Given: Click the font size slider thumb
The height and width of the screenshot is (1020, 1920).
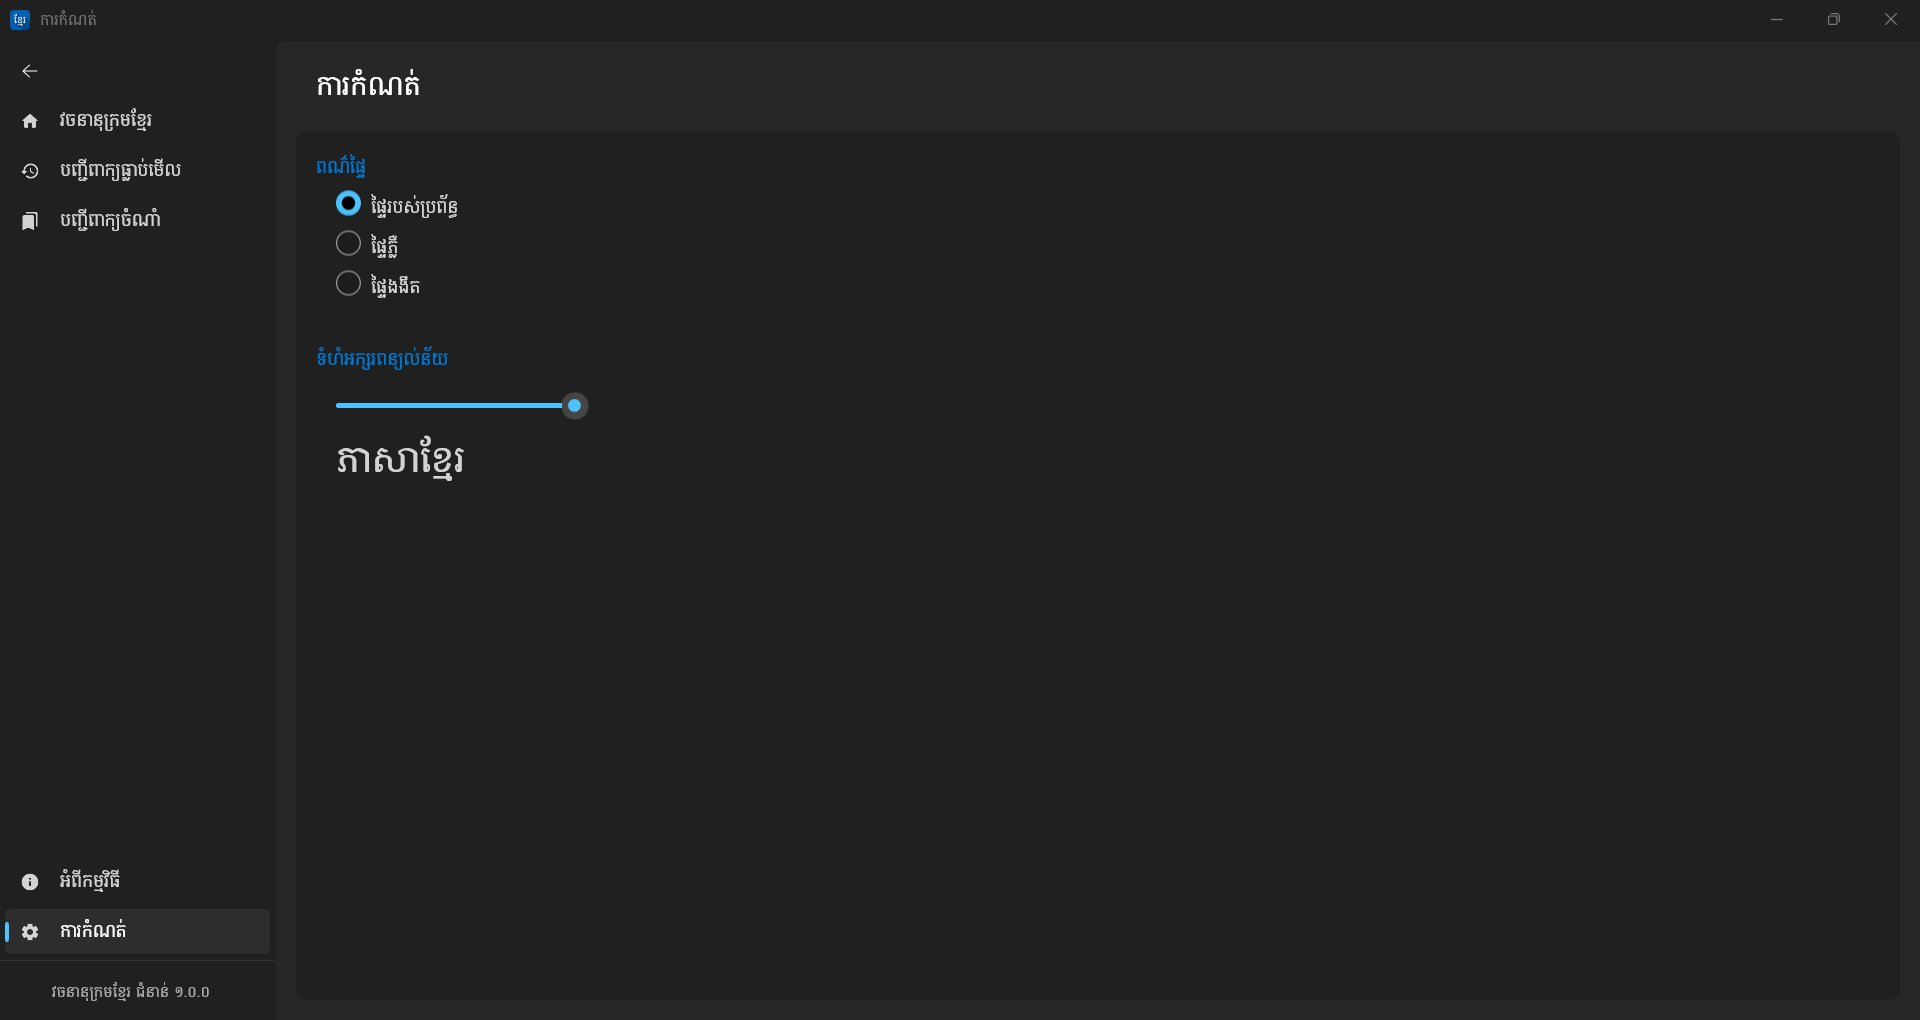Looking at the screenshot, I should [574, 406].
